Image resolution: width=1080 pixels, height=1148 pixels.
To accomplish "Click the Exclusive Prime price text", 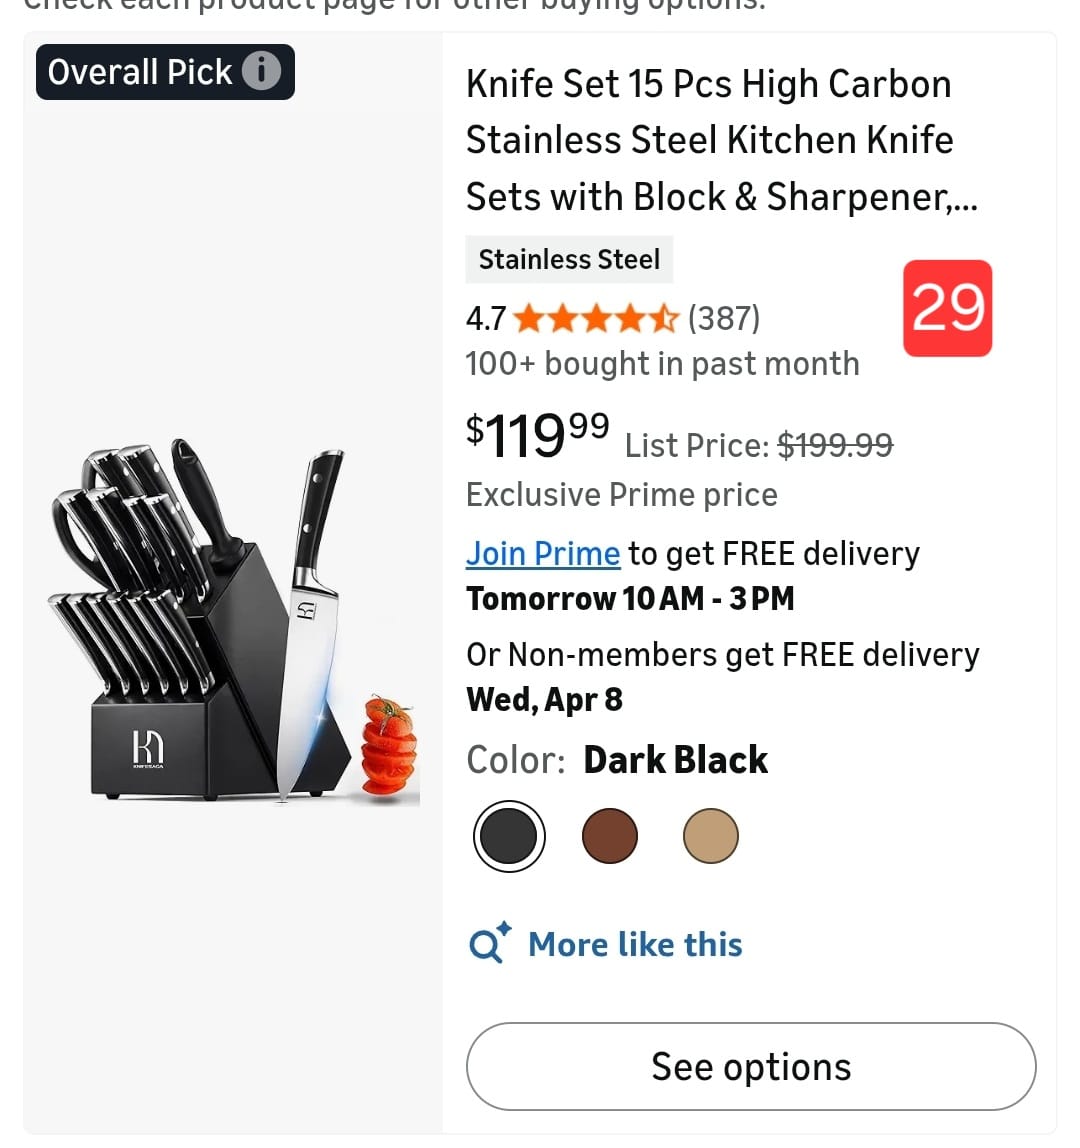I will (x=622, y=495).
